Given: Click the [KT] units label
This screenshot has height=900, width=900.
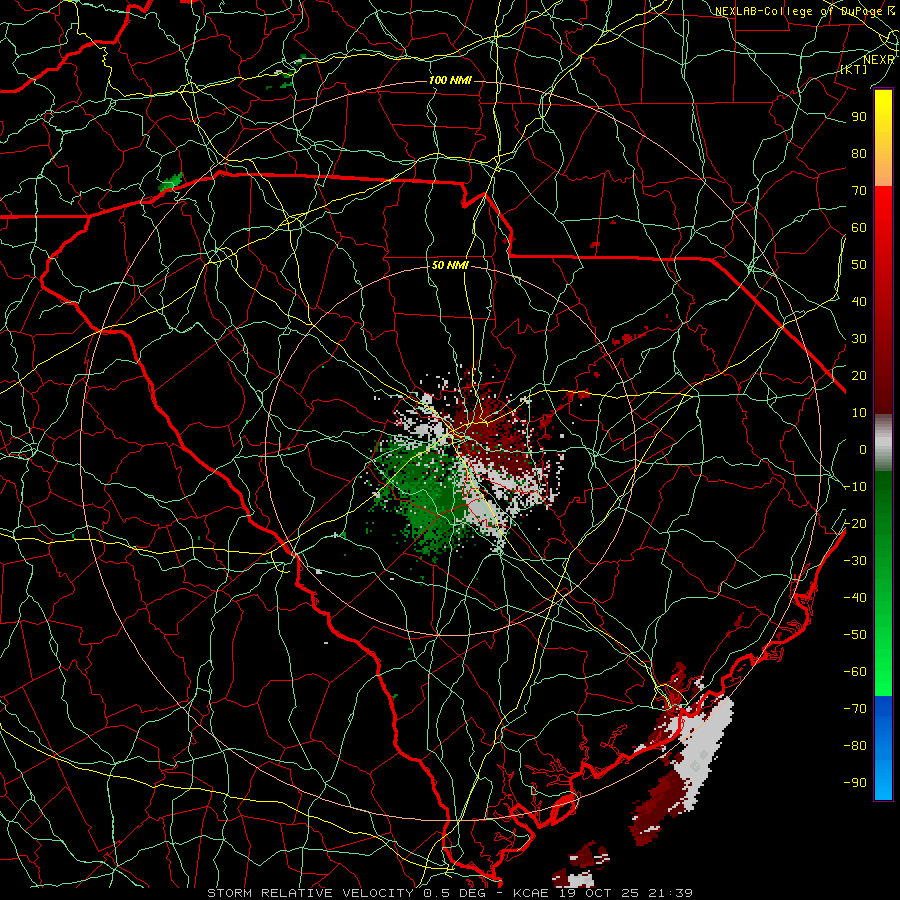Looking at the screenshot, I should [854, 69].
